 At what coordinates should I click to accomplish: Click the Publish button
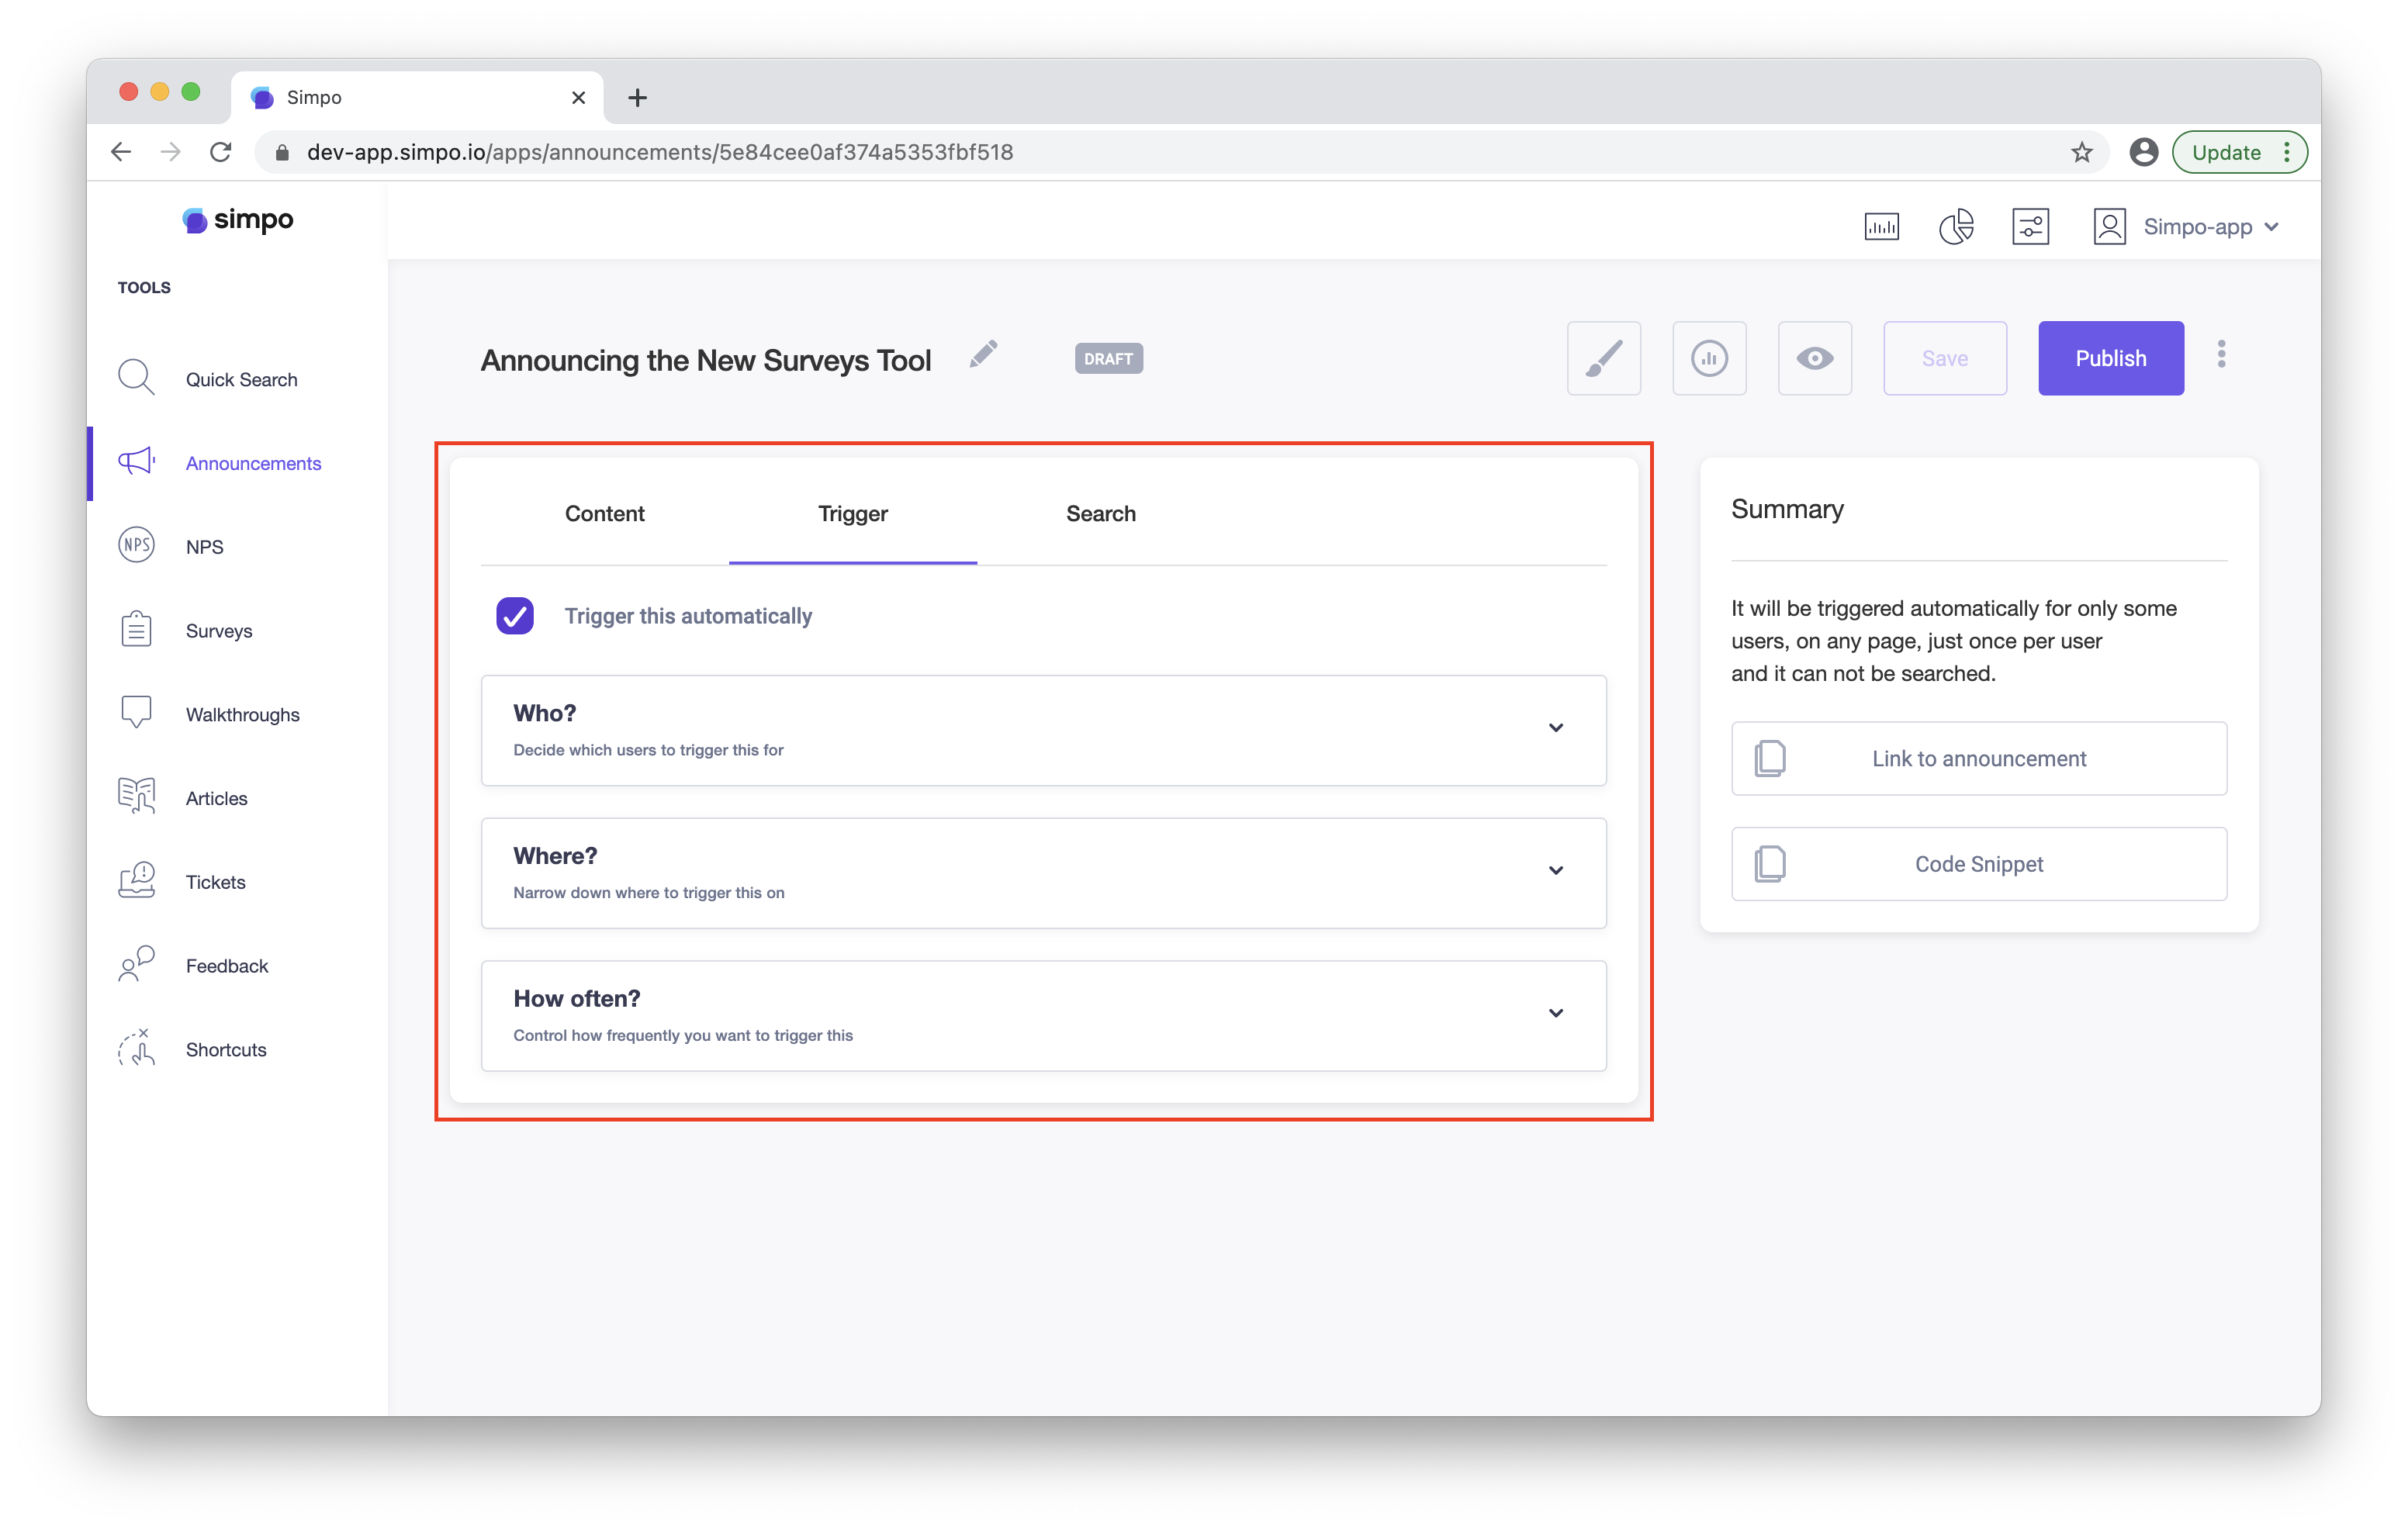click(2110, 358)
